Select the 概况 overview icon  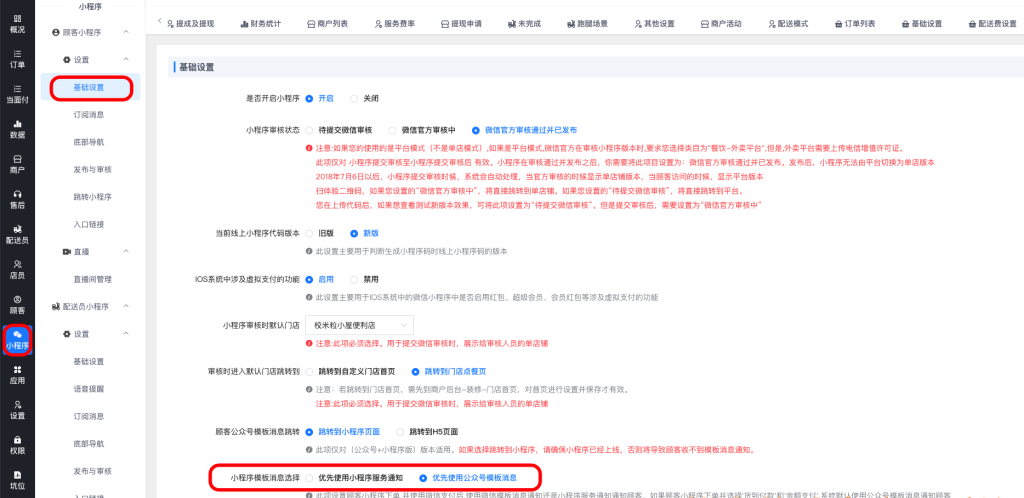click(17, 22)
